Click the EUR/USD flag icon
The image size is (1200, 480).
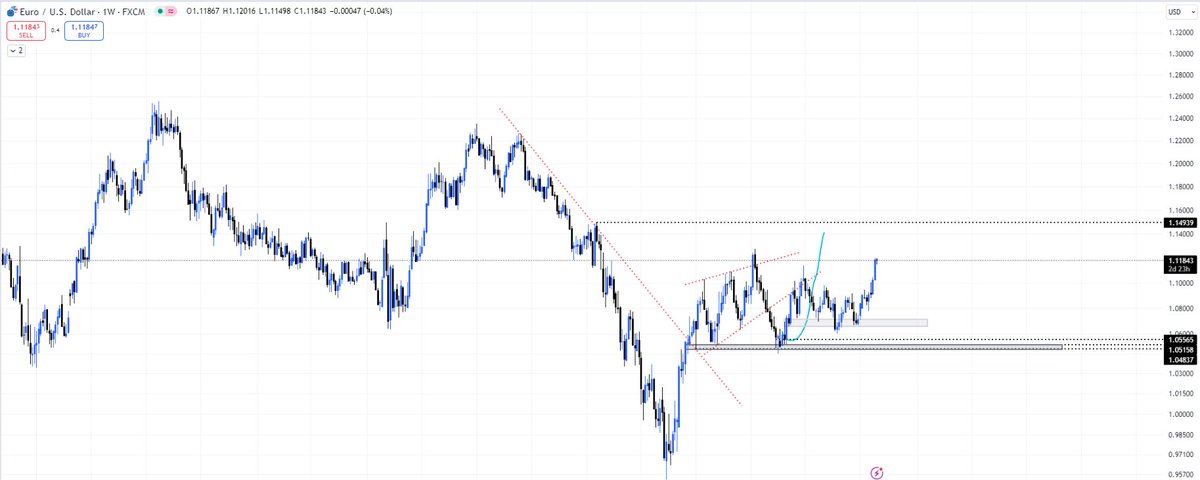[x=10, y=11]
